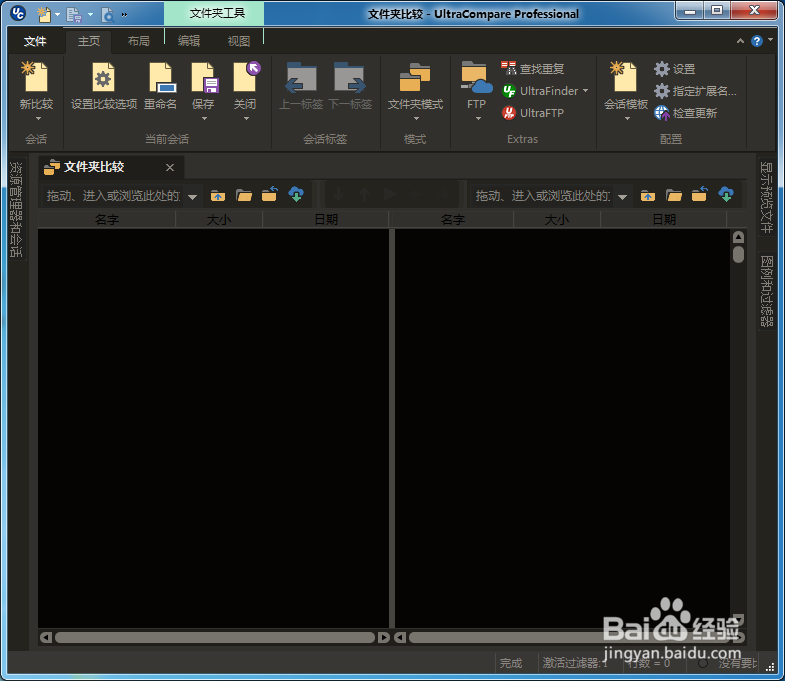Click right folder path input field
Screen dimensions: 785x681
tap(543, 196)
